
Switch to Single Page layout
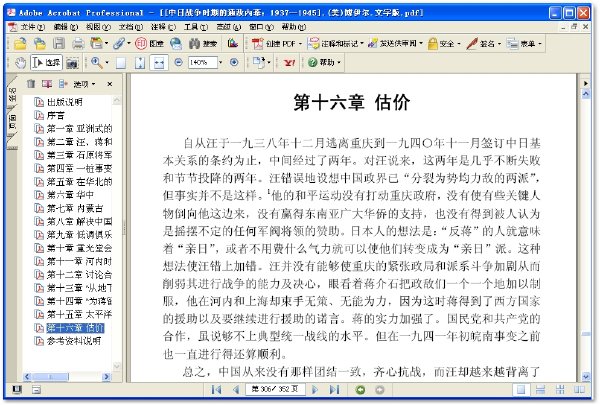point(521,390)
